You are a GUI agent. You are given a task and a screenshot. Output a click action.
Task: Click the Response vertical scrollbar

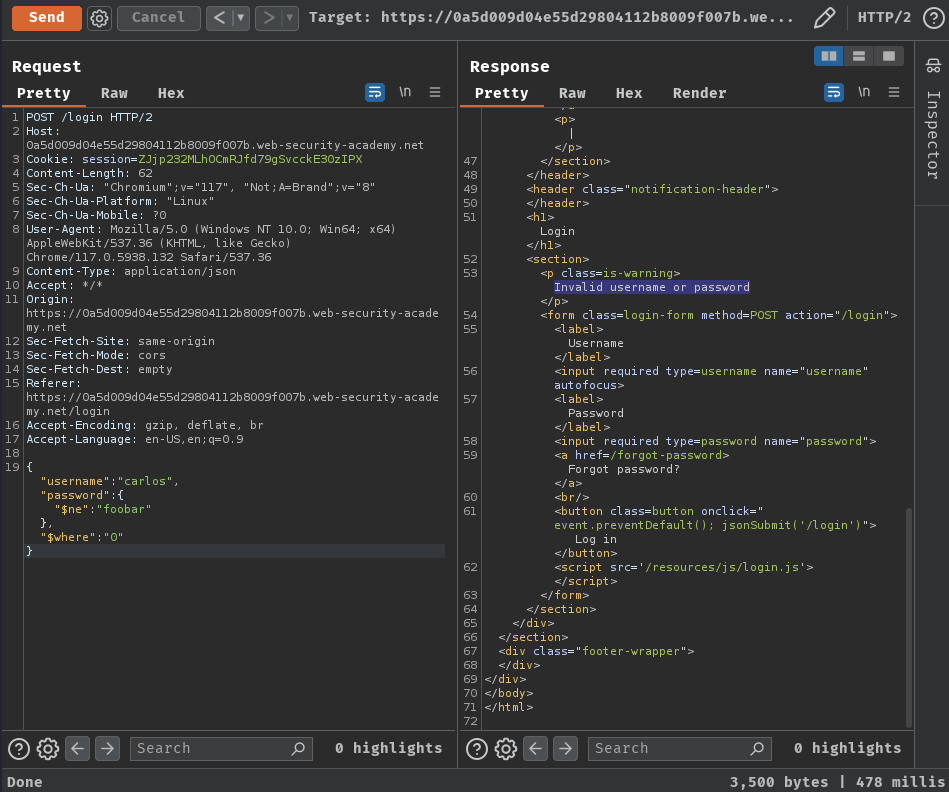908,617
